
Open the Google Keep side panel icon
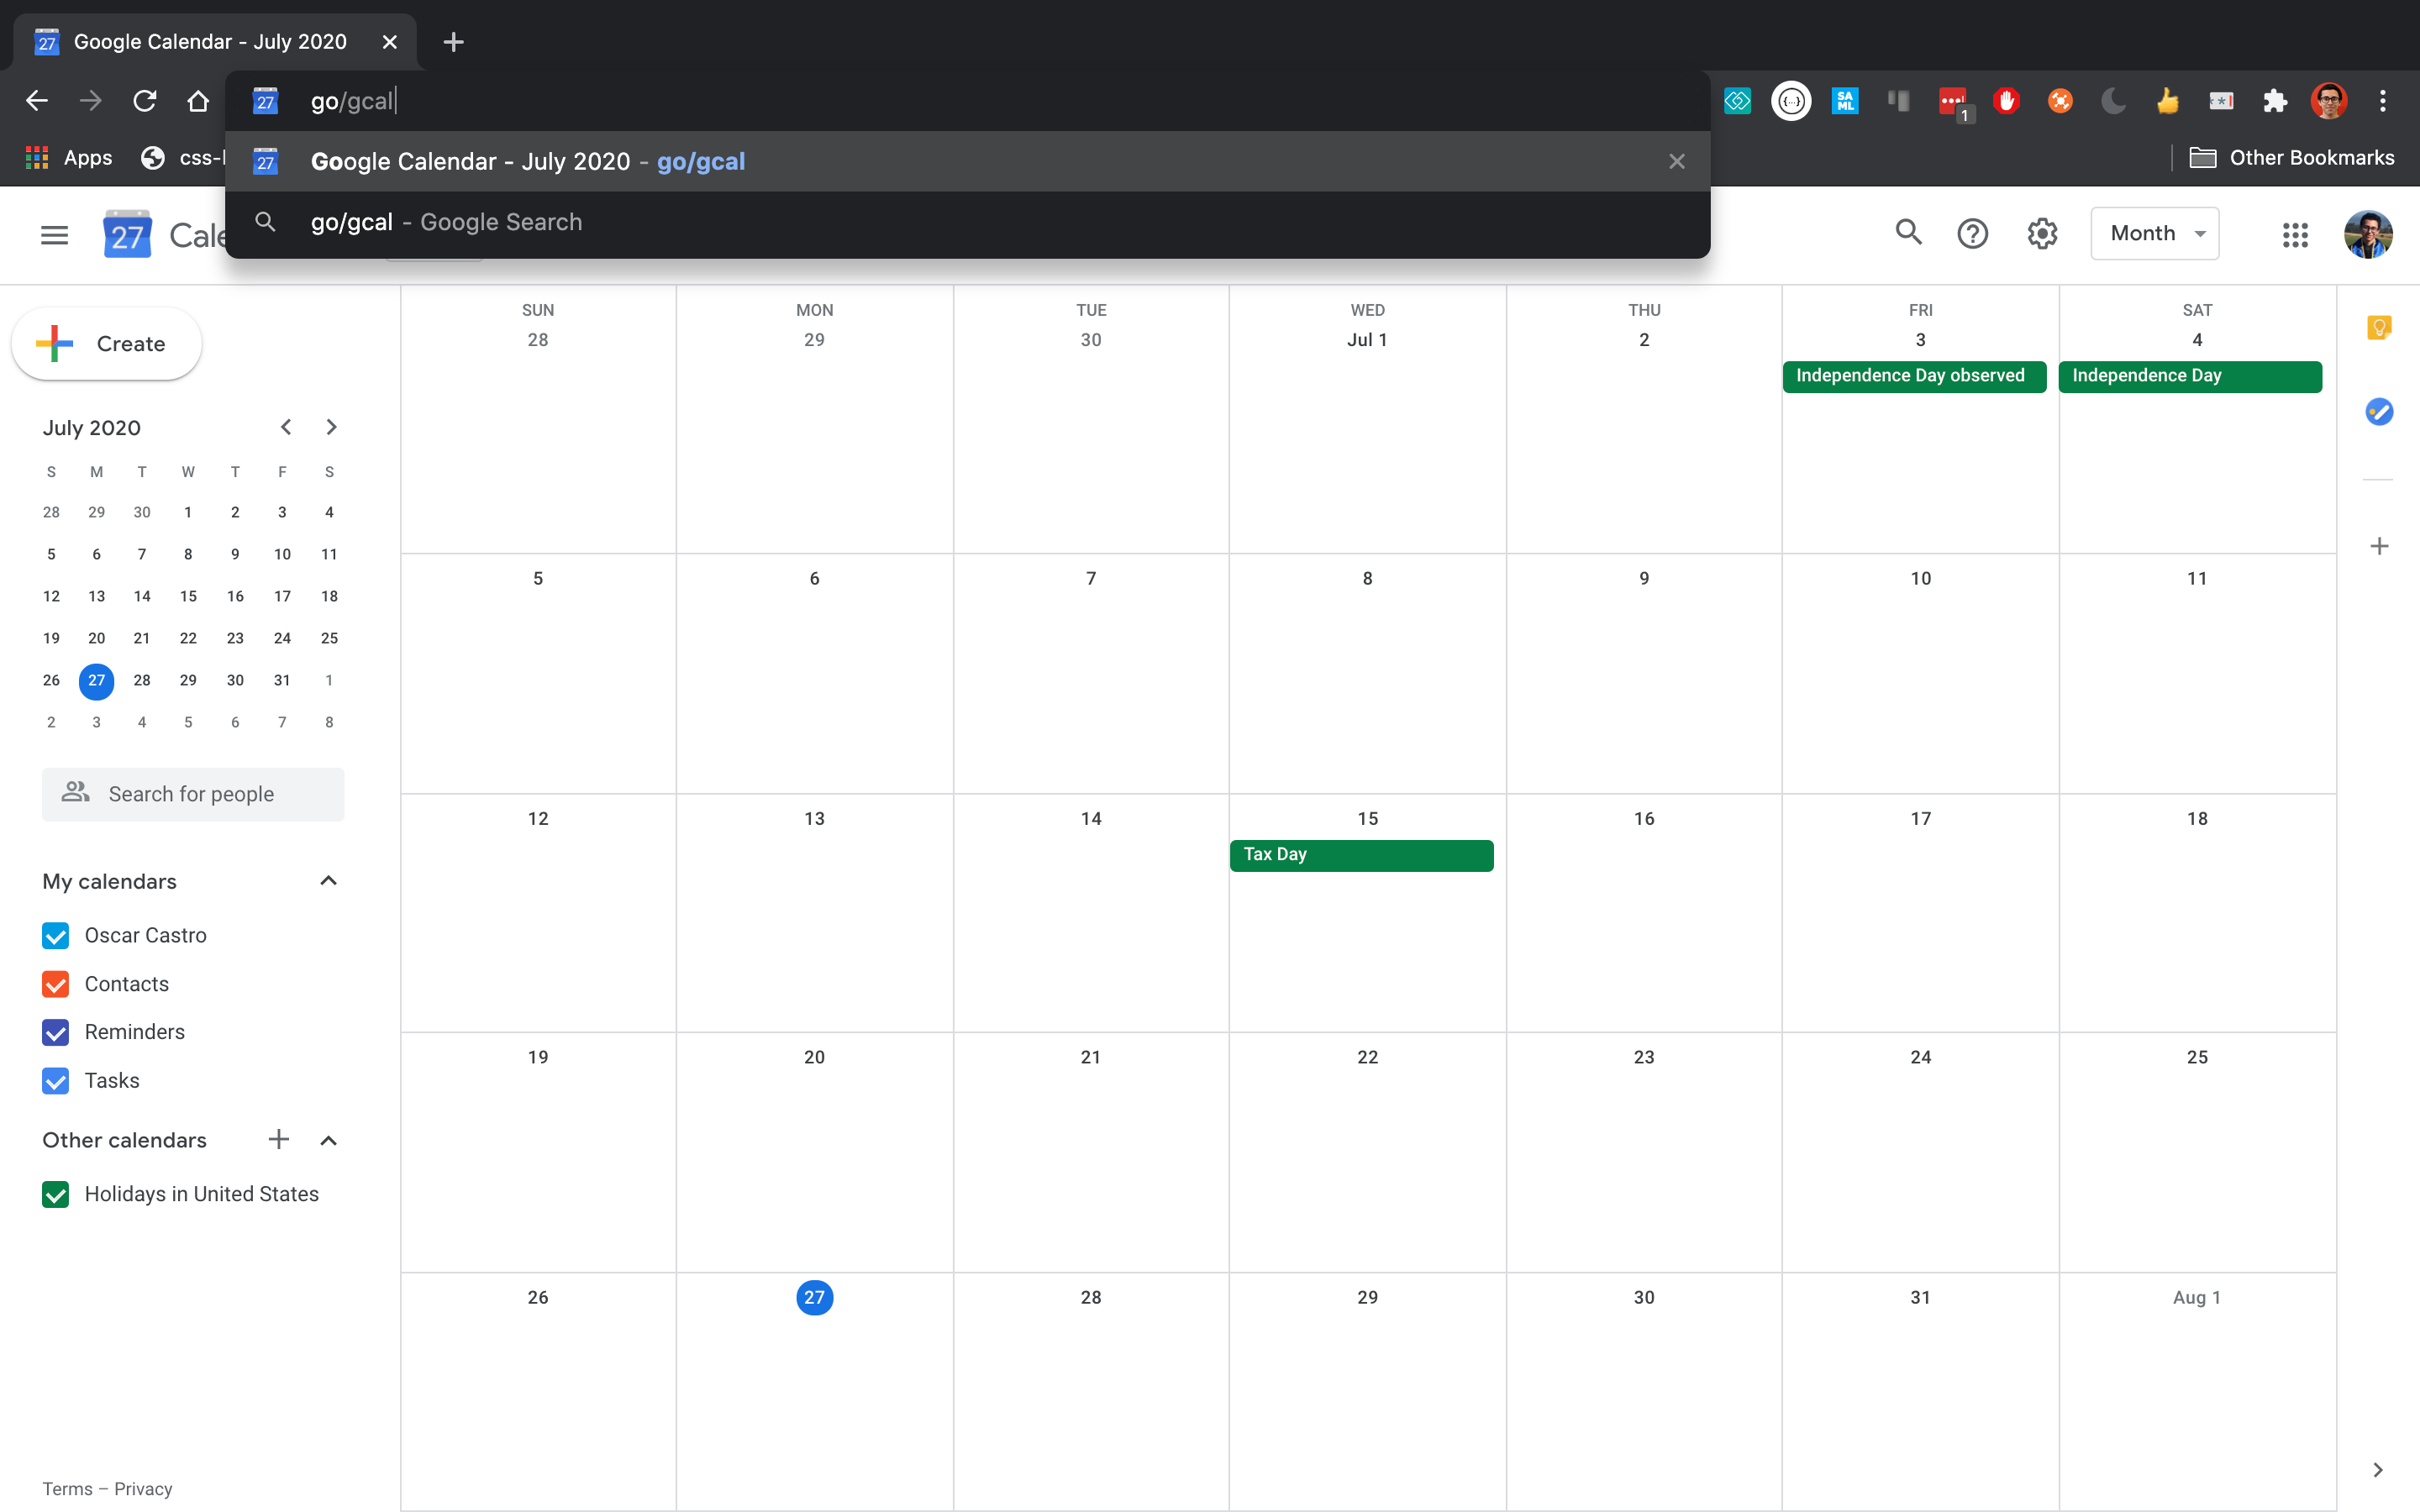(x=2379, y=328)
